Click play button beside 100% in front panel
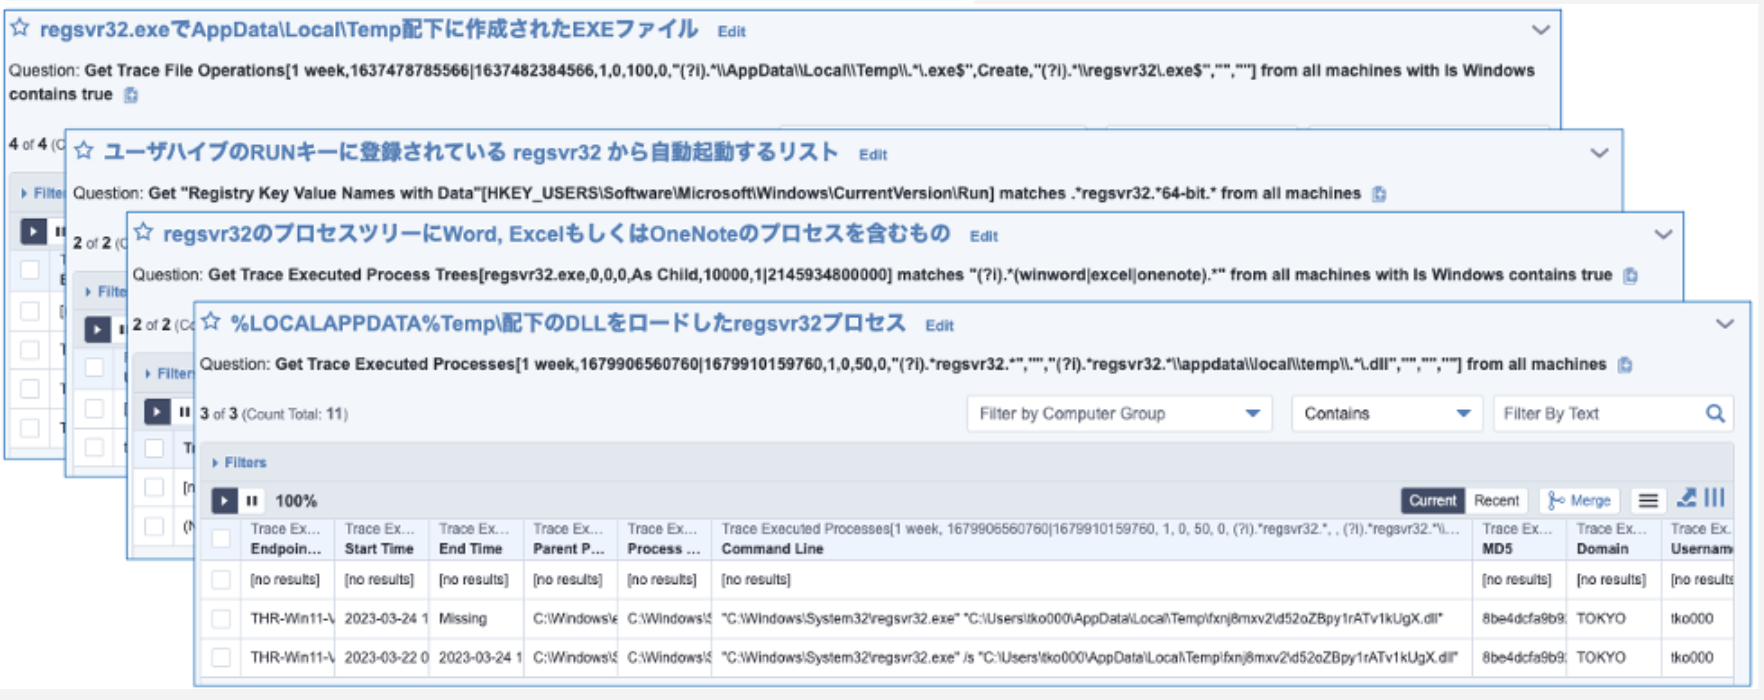This screenshot has height=700, width=1764. click(224, 500)
